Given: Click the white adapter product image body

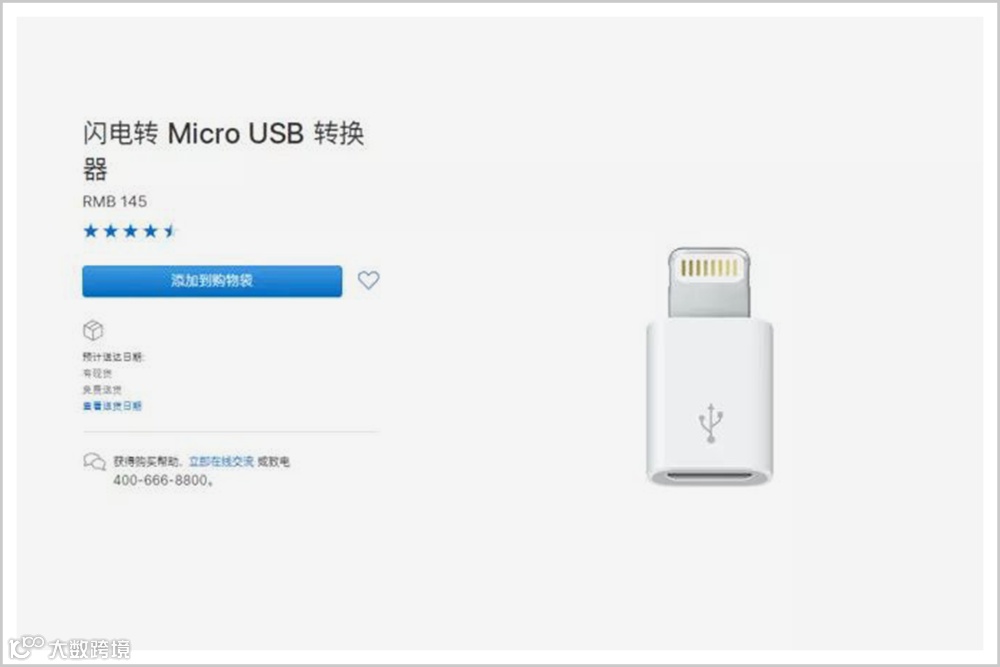Looking at the screenshot, I should 709,402.
